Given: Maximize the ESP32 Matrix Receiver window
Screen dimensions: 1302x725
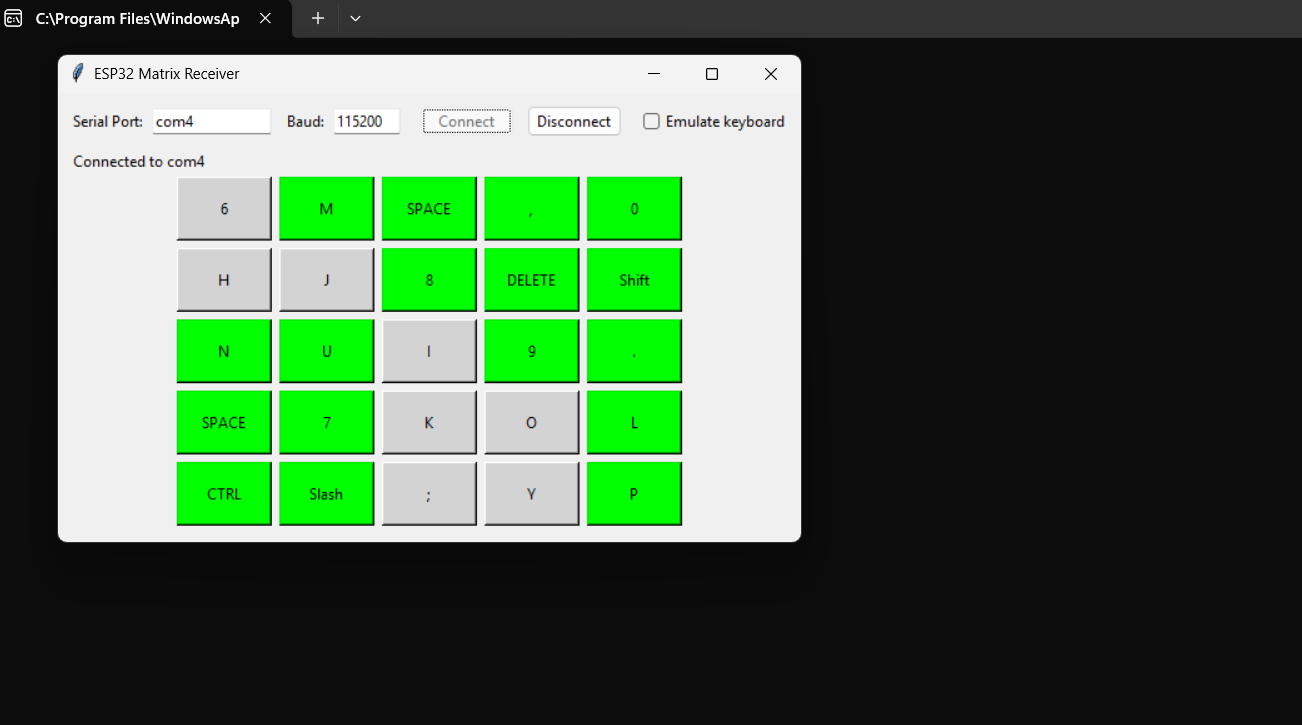Looking at the screenshot, I should (712, 74).
